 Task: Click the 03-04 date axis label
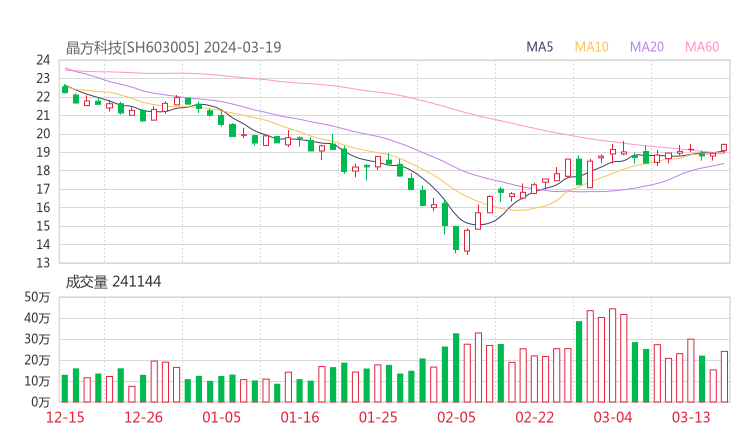click(613, 417)
